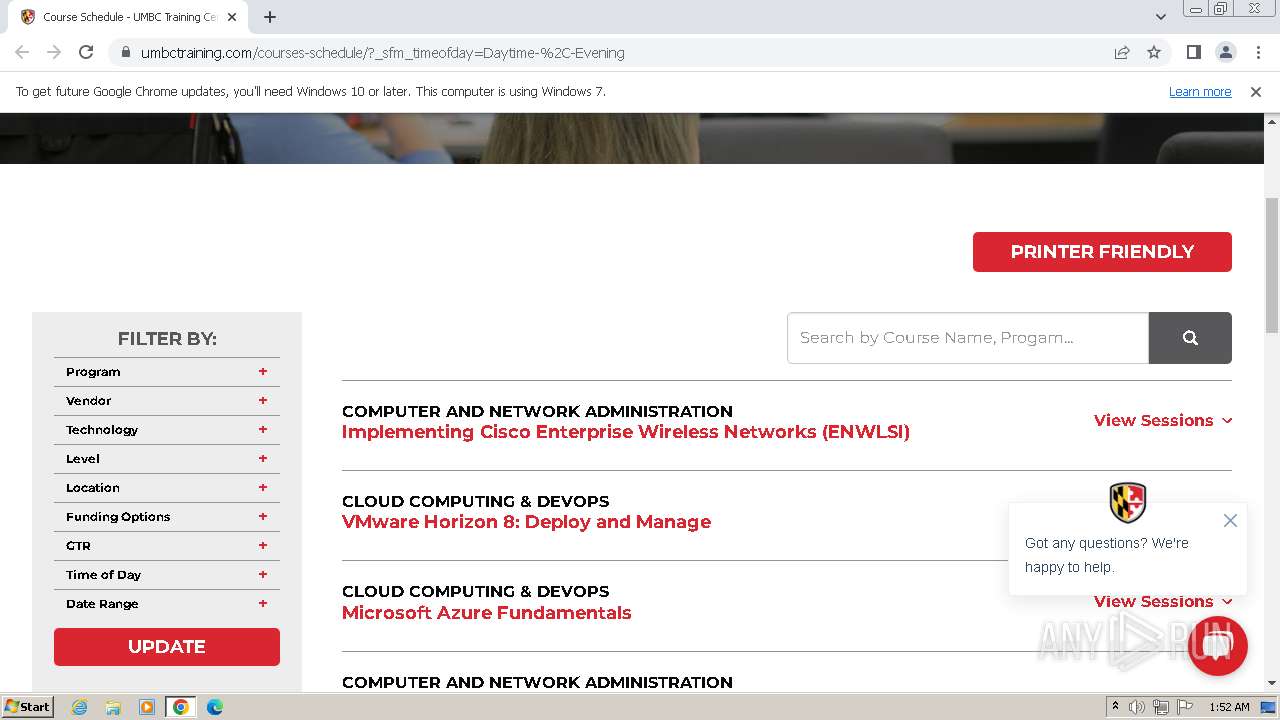Viewport: 1280px width, 720px height.
Task: Click the UPDATE filter button
Action: click(x=167, y=647)
